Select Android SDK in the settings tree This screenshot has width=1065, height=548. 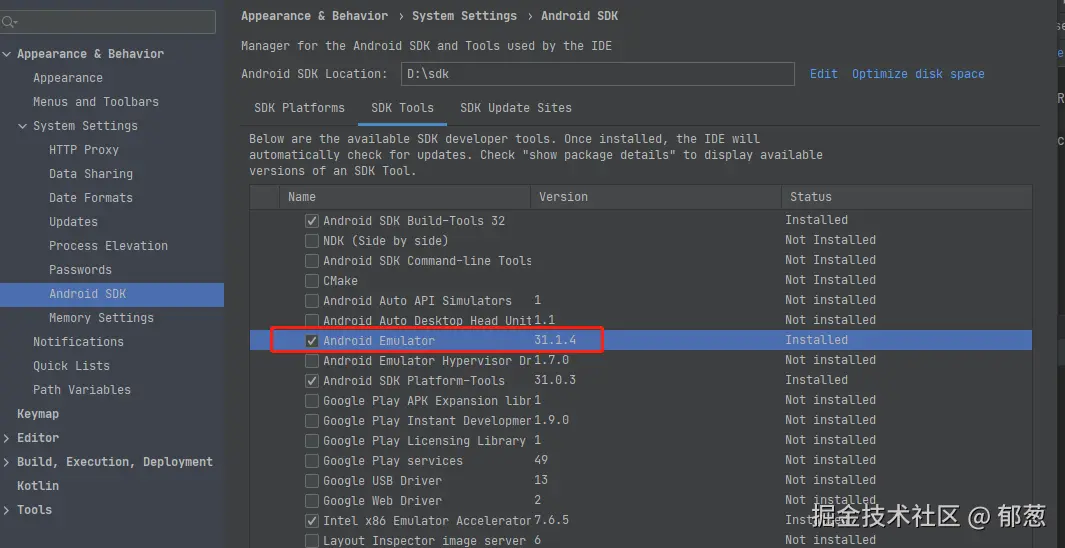111,294
